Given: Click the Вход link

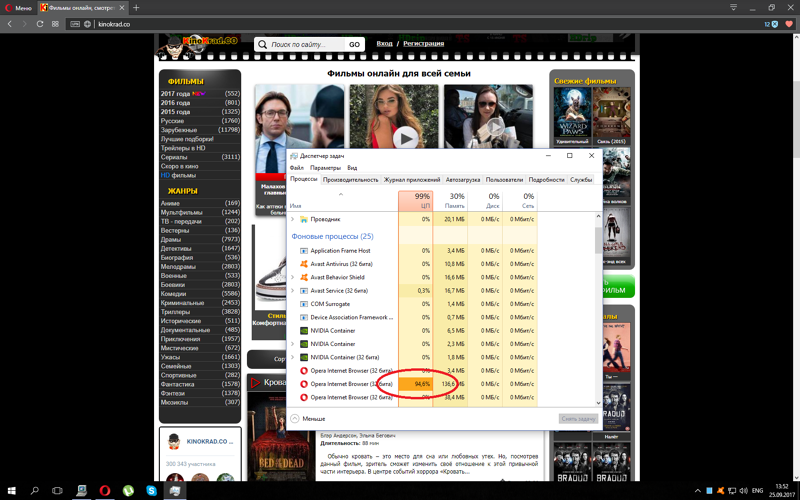Looking at the screenshot, I should (384, 43).
